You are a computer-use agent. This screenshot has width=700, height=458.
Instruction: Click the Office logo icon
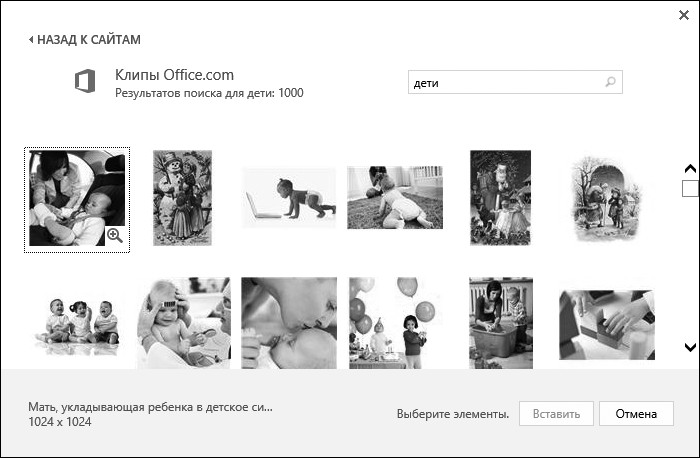tap(86, 82)
